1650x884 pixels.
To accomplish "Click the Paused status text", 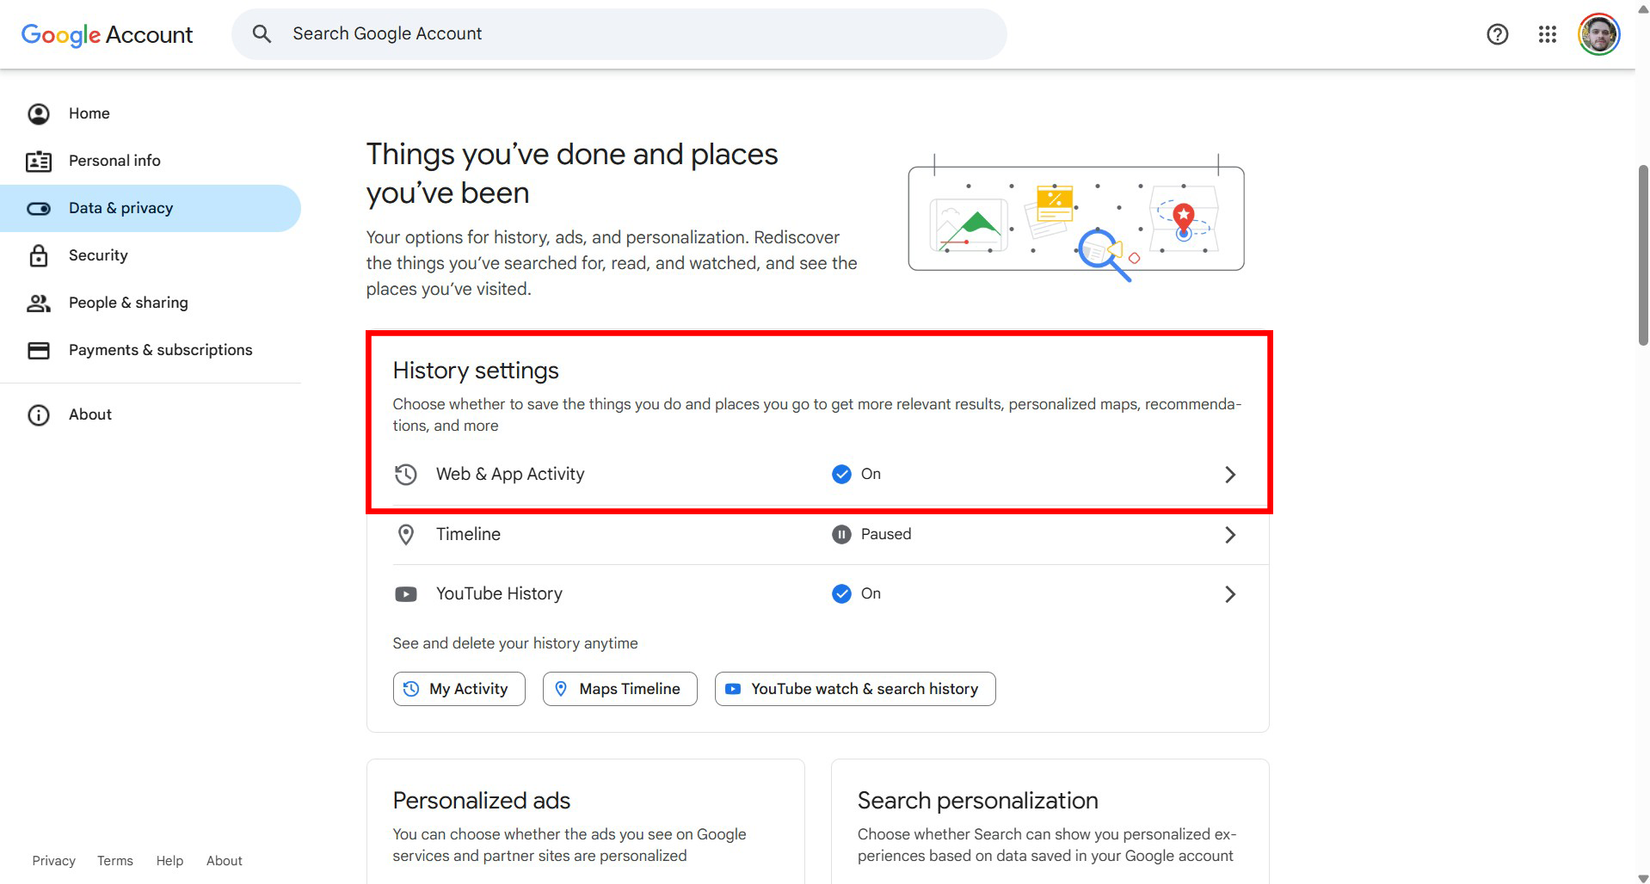I will click(x=886, y=534).
